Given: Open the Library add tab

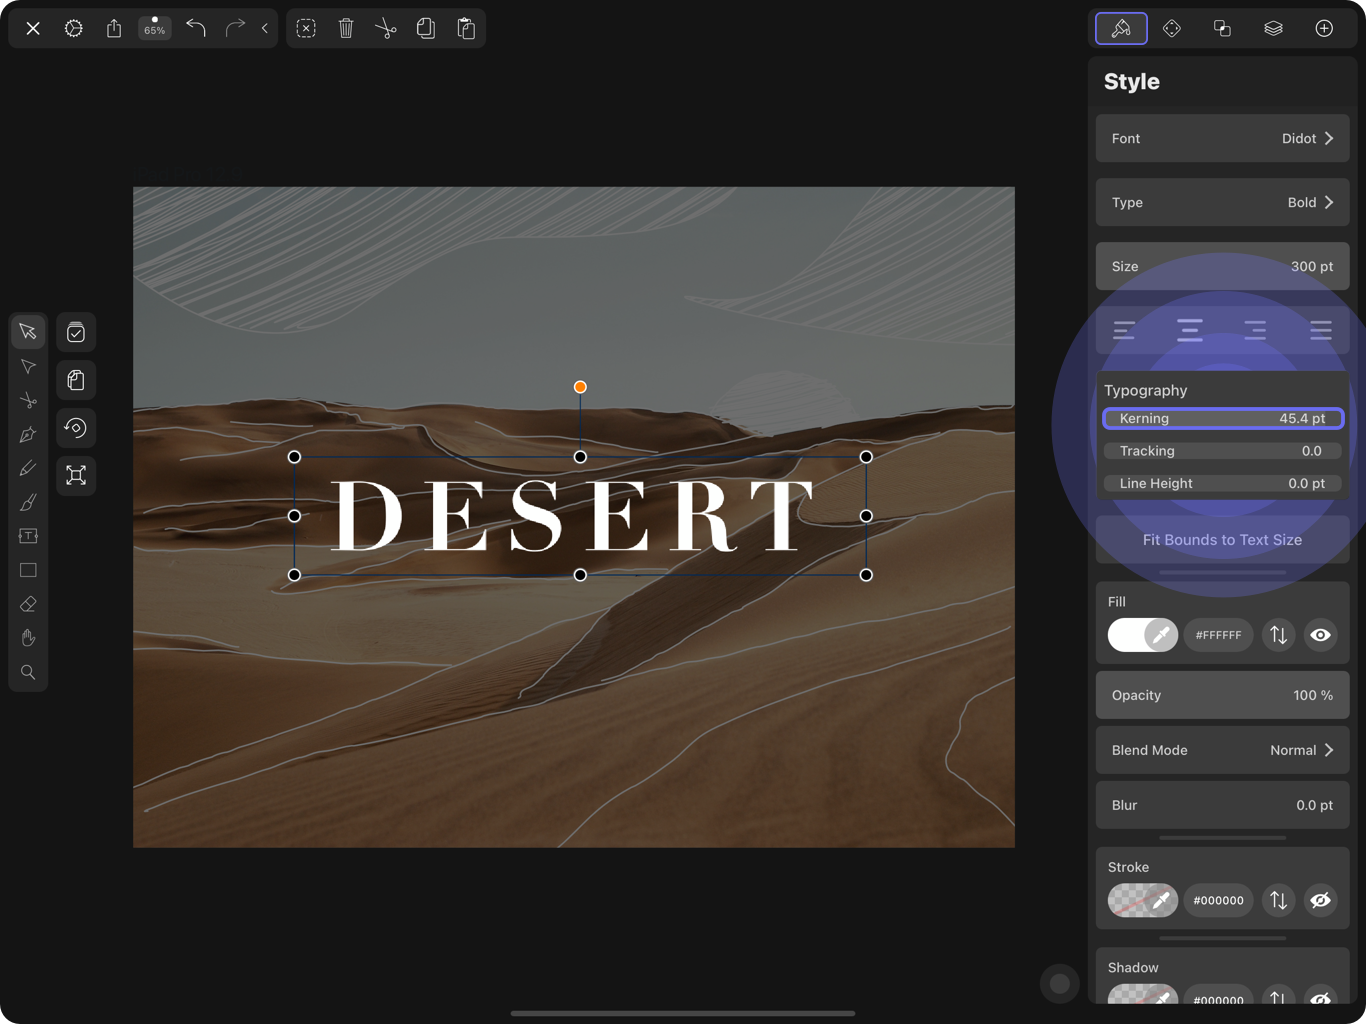Looking at the screenshot, I should [1324, 28].
